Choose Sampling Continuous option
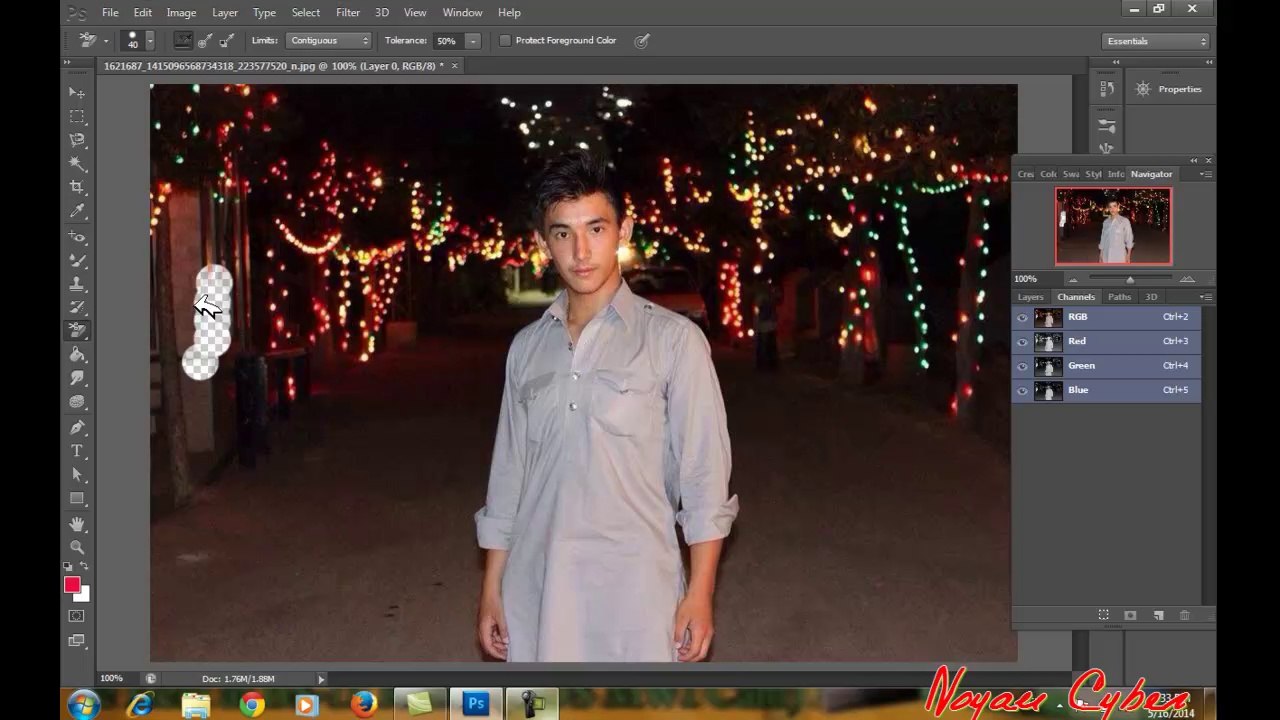 tap(183, 40)
